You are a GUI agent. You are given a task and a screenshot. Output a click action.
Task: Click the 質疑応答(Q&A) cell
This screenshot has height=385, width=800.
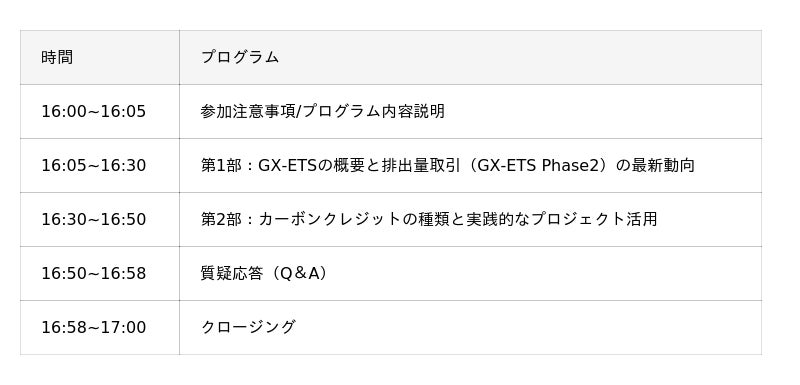click(x=470, y=273)
